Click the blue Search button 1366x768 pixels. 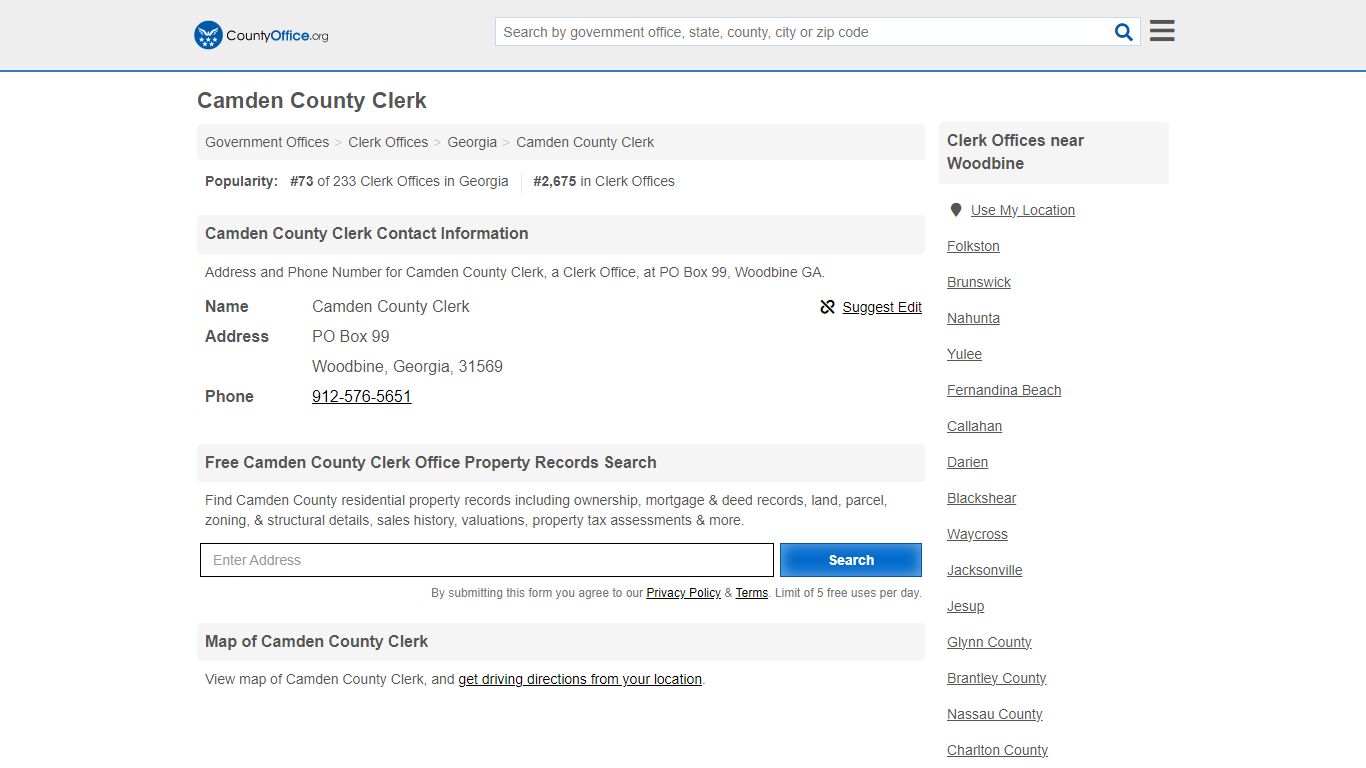(851, 560)
